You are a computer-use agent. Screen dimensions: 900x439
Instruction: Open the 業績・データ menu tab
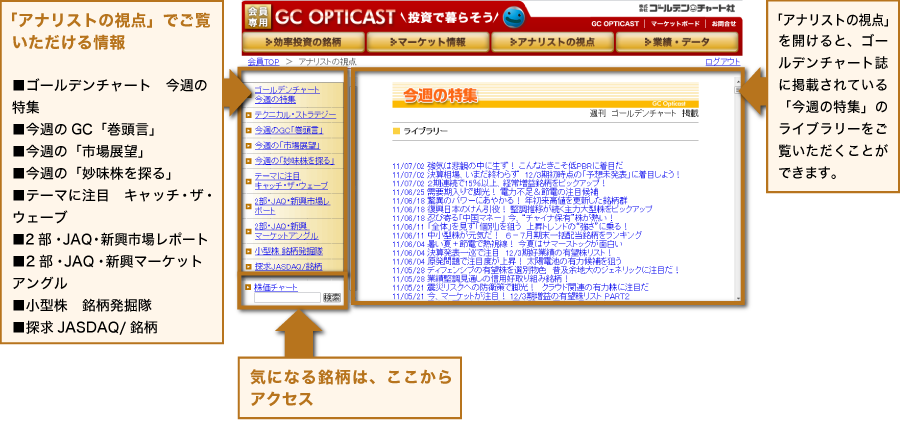677,42
